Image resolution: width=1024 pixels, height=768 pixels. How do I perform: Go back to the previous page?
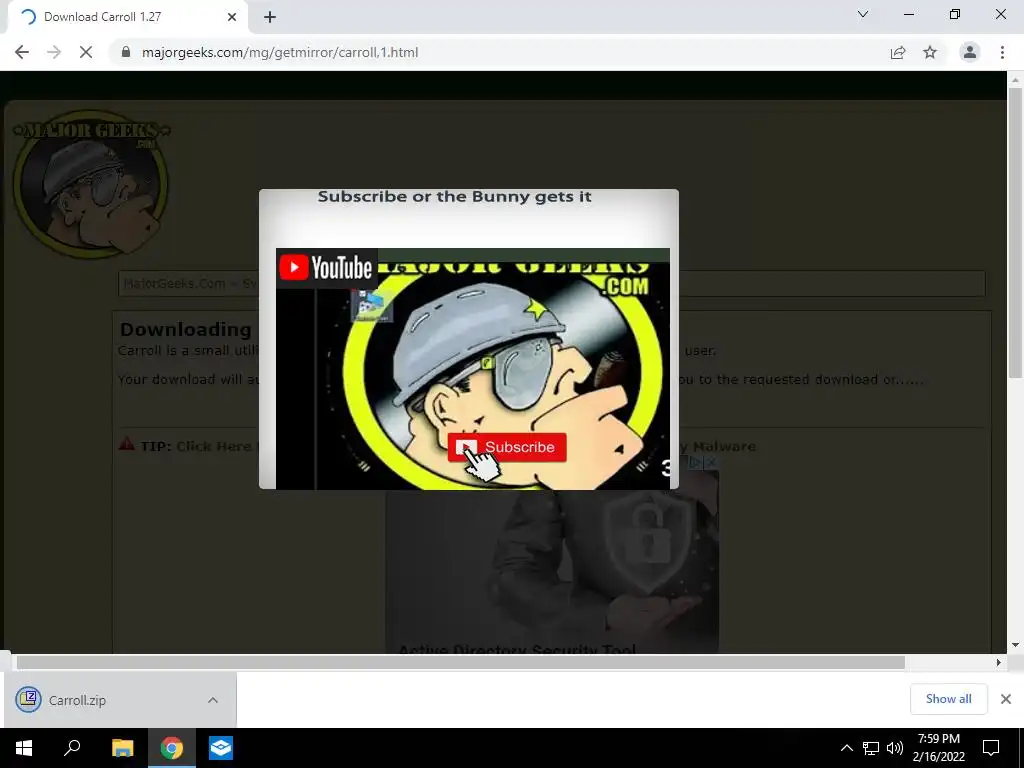pos(22,52)
